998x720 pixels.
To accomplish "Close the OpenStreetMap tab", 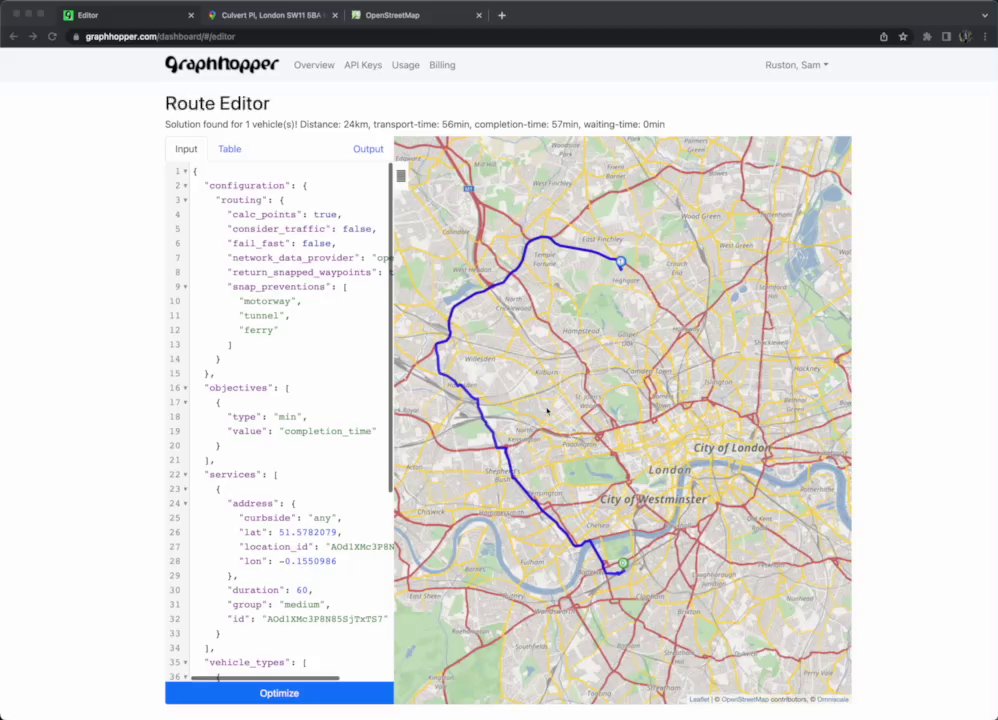I will [x=479, y=15].
